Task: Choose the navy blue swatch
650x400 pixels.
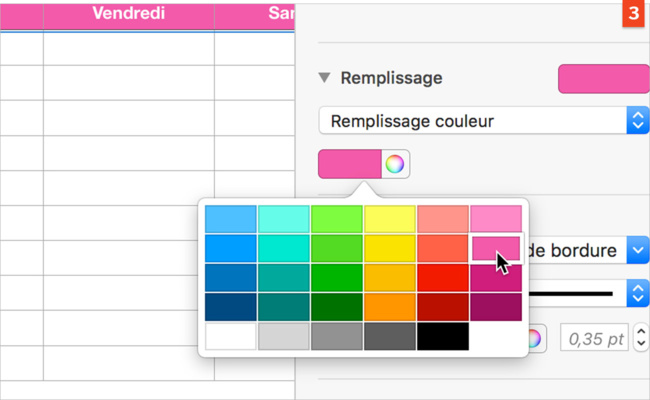Action: (x=231, y=306)
